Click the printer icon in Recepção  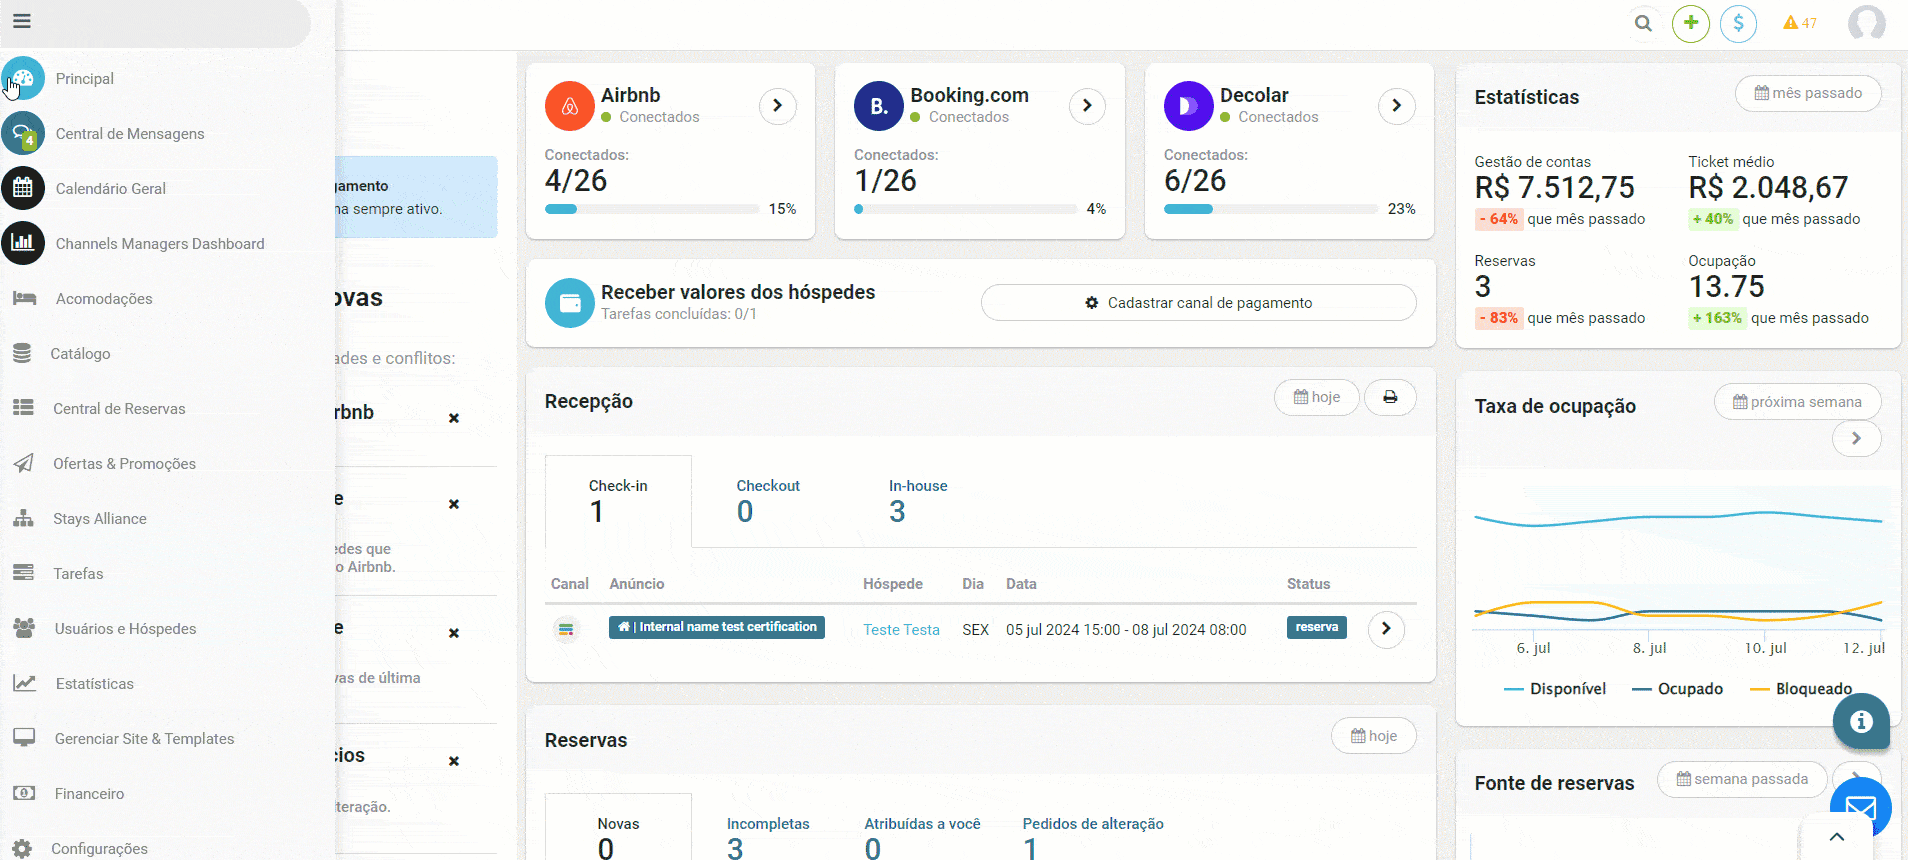[1390, 397]
